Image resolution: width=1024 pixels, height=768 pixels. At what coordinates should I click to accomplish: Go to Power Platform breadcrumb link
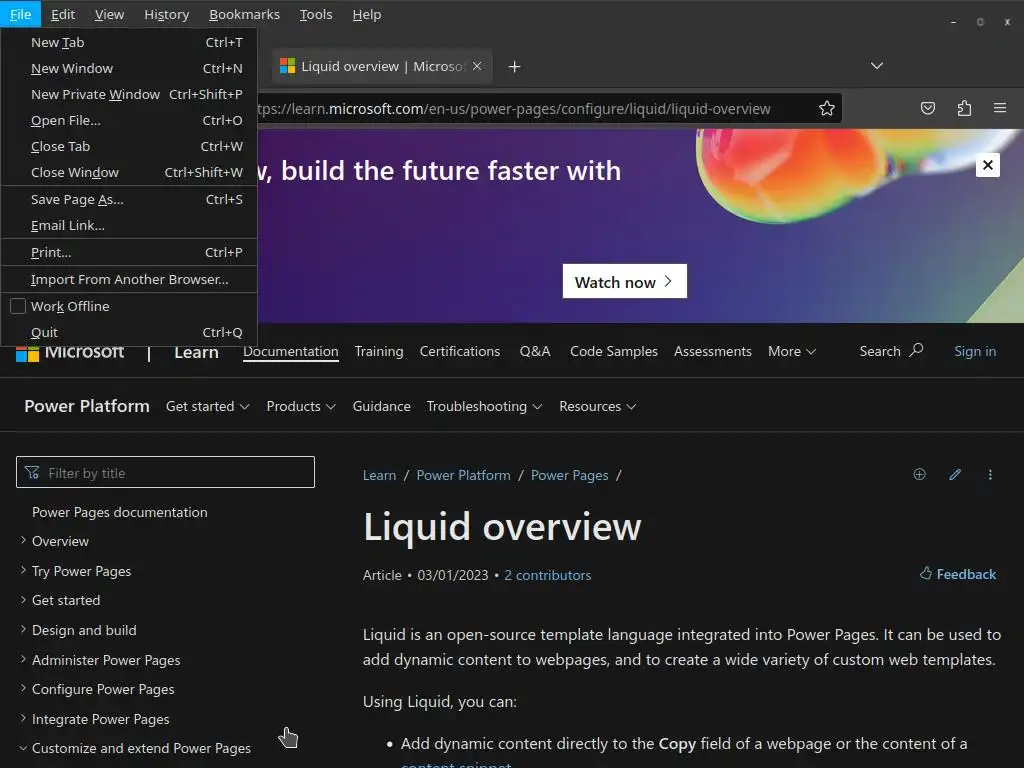pyautogui.click(x=464, y=475)
